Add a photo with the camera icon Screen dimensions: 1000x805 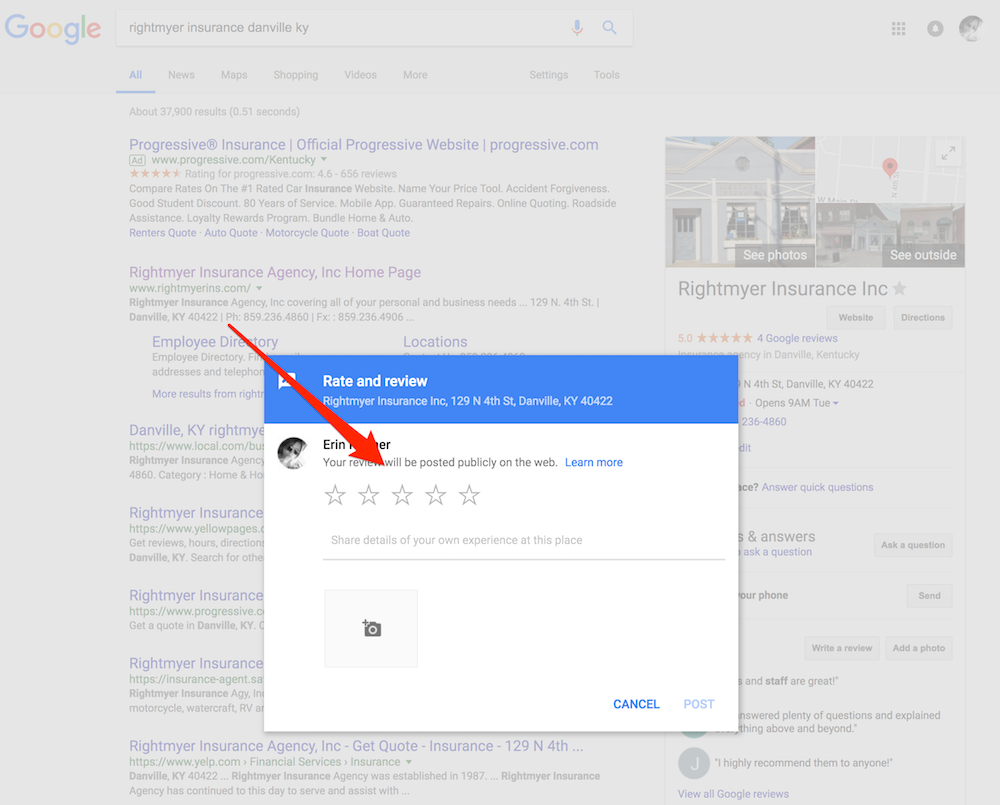[371, 628]
